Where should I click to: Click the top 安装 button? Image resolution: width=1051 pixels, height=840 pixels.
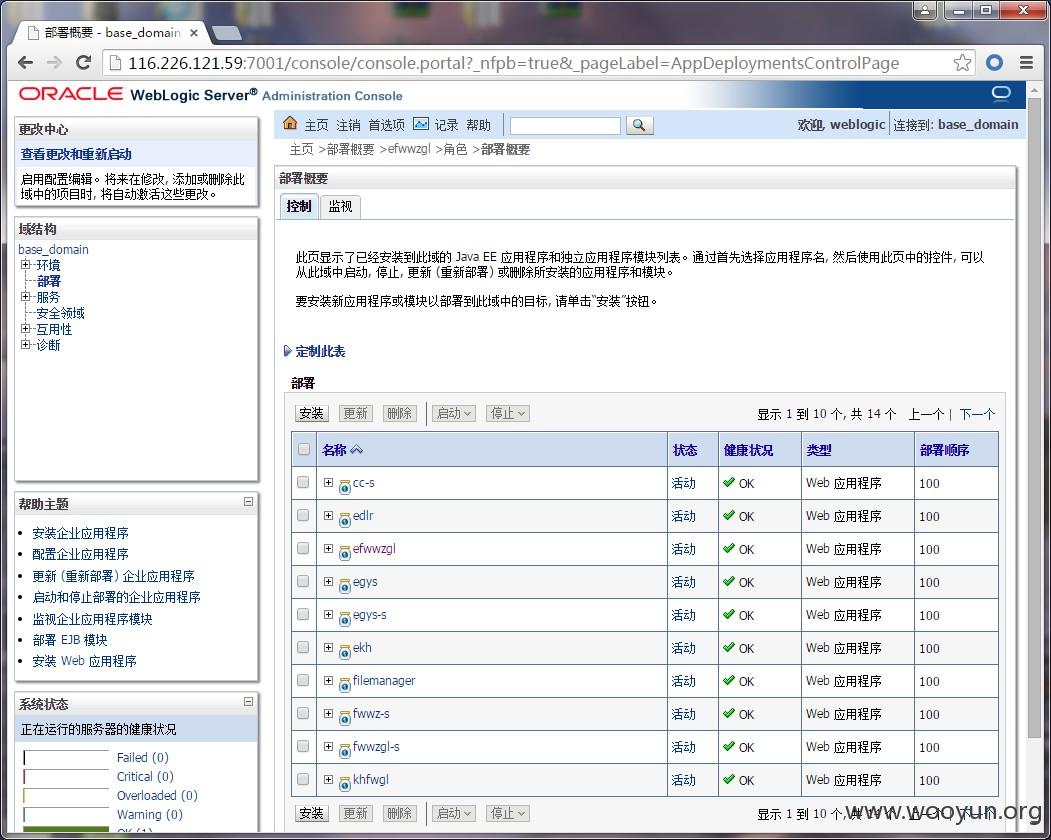(x=312, y=414)
